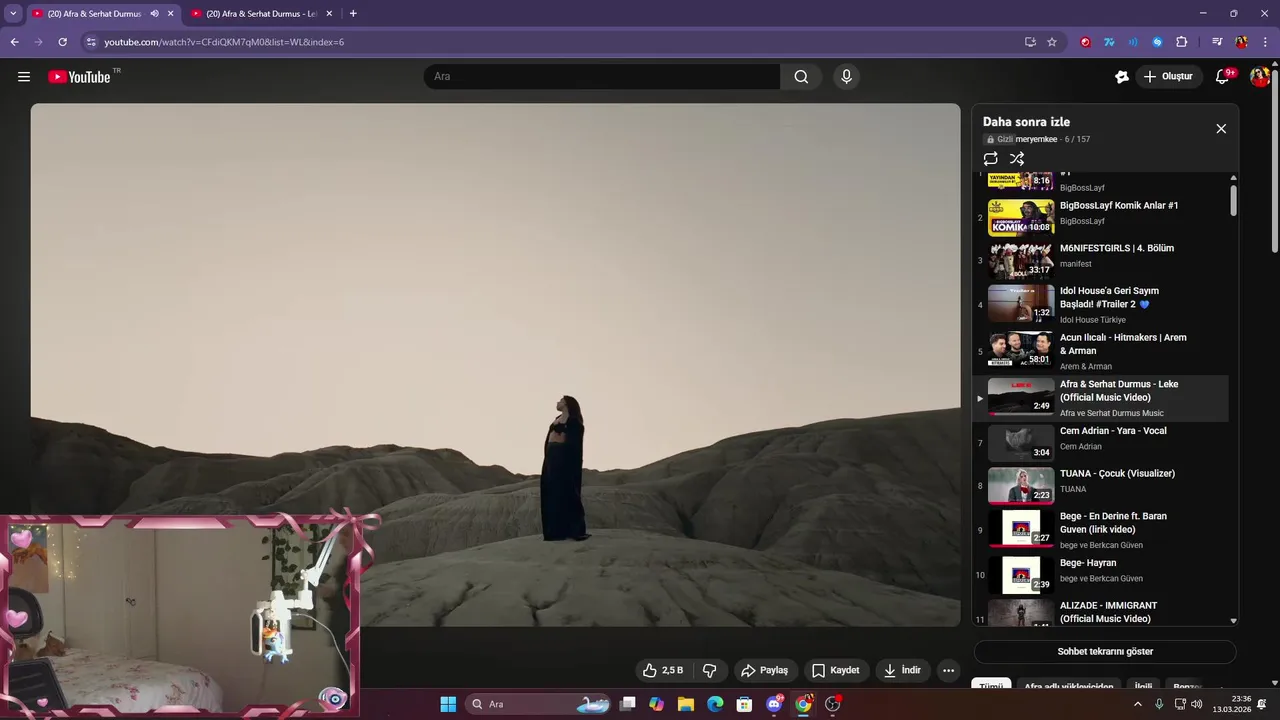Close the Daha sonra izle playlist panel
The image size is (1280, 720).
tap(1221, 129)
